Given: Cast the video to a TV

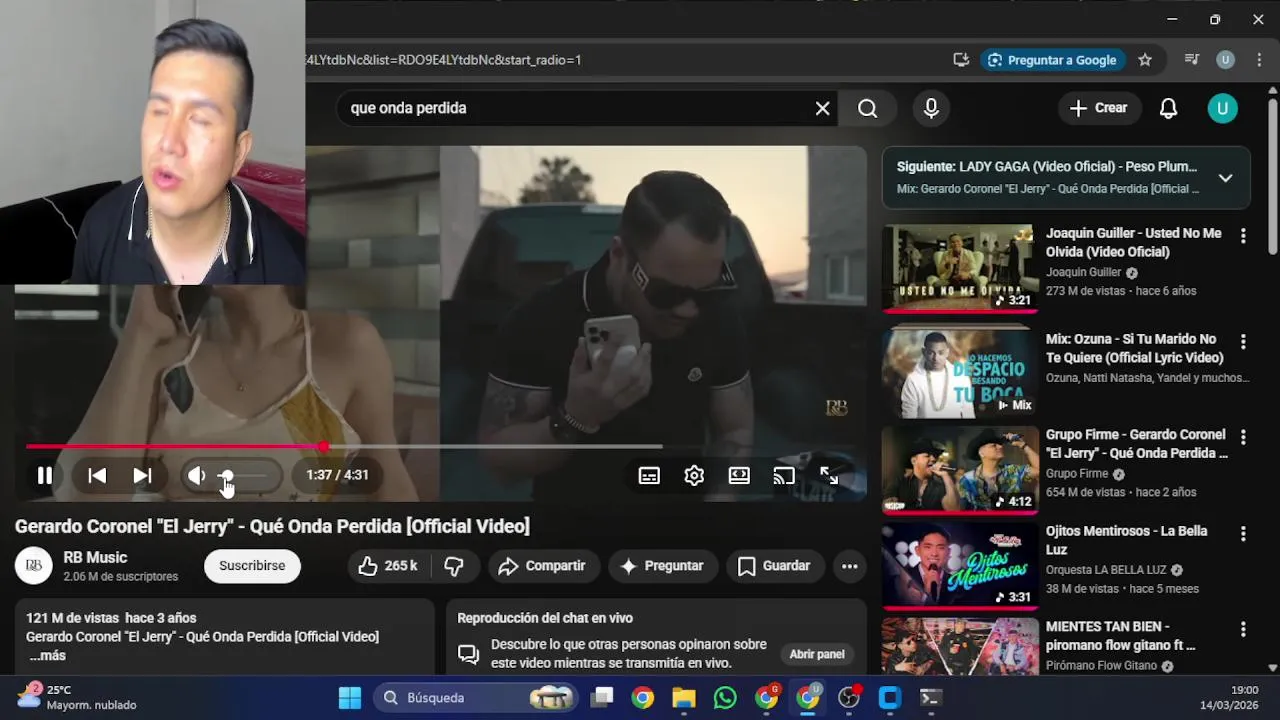Looking at the screenshot, I should [784, 476].
